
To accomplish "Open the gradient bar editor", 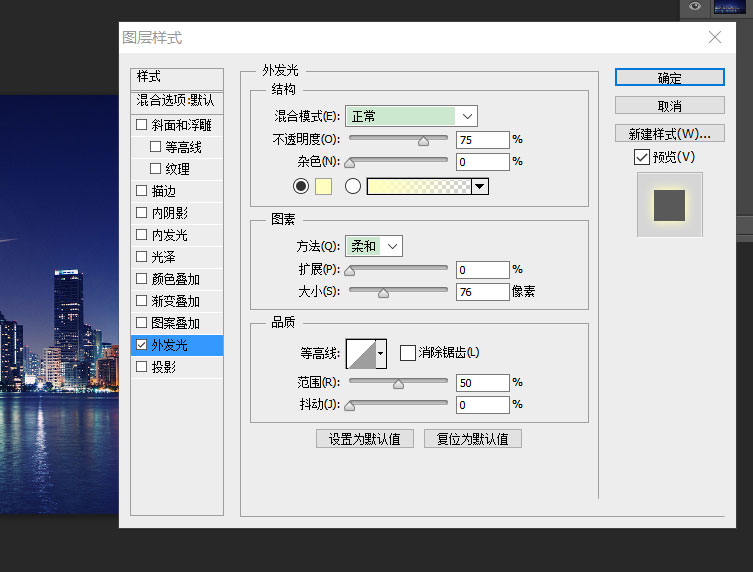I will point(419,186).
